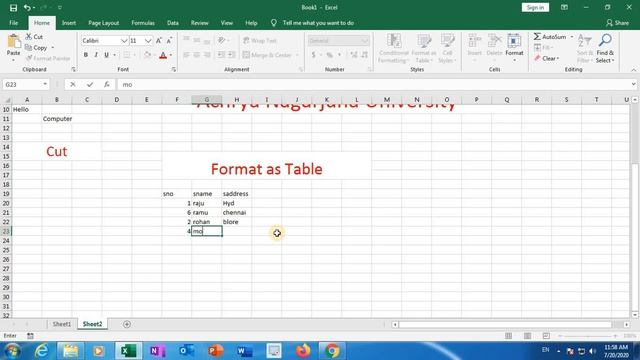Screen dimensions: 640x360
Task: Open the Clear eraser menu
Action: pyautogui.click(x=547, y=58)
